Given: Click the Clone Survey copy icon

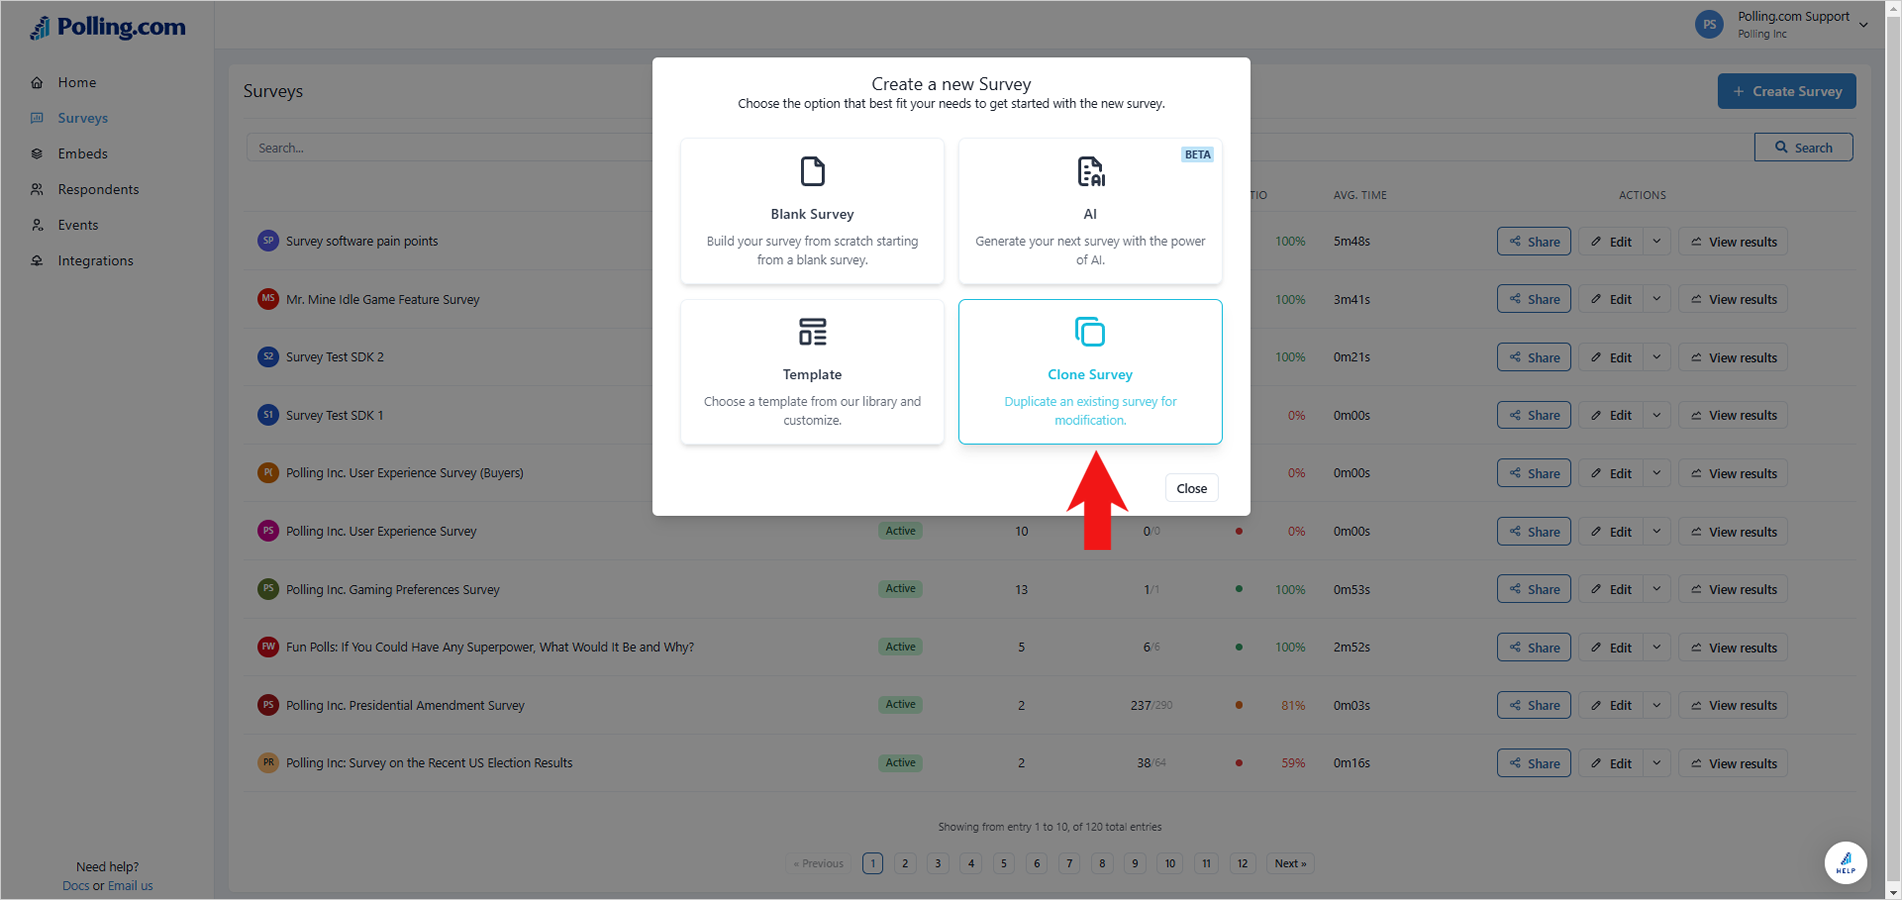Looking at the screenshot, I should [1090, 332].
